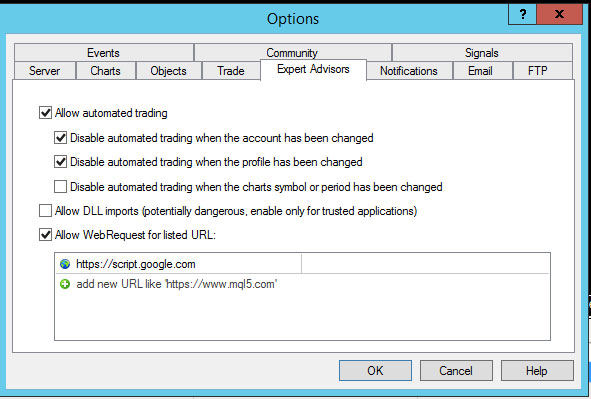Open the Signals tab
Screen dimensions: 591x399
coord(482,52)
